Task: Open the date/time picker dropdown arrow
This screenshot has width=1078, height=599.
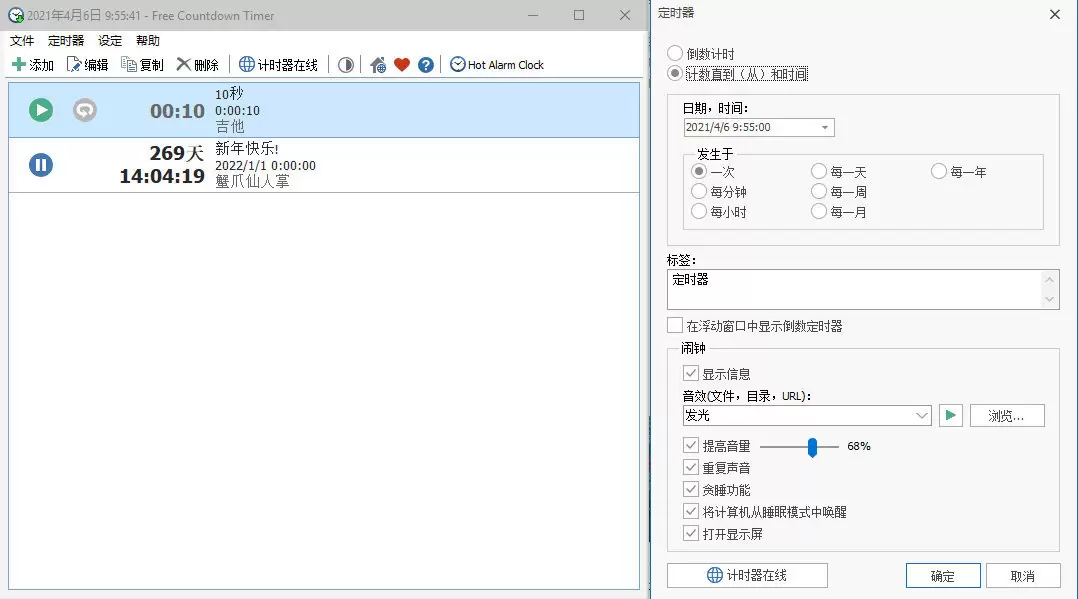Action: pyautogui.click(x=824, y=127)
